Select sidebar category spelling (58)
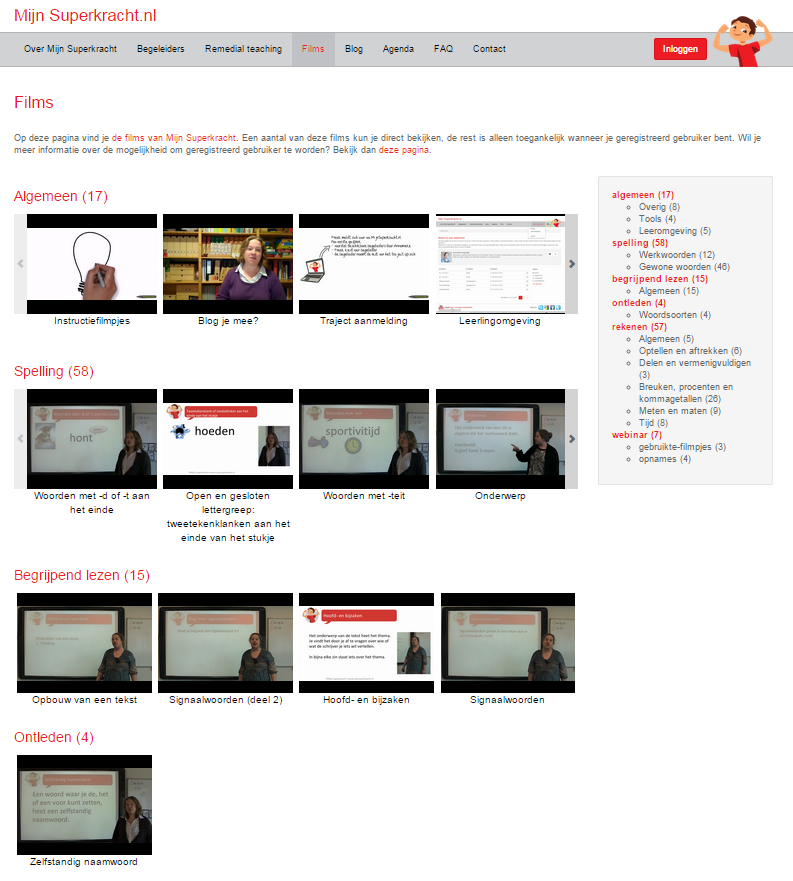 [640, 243]
